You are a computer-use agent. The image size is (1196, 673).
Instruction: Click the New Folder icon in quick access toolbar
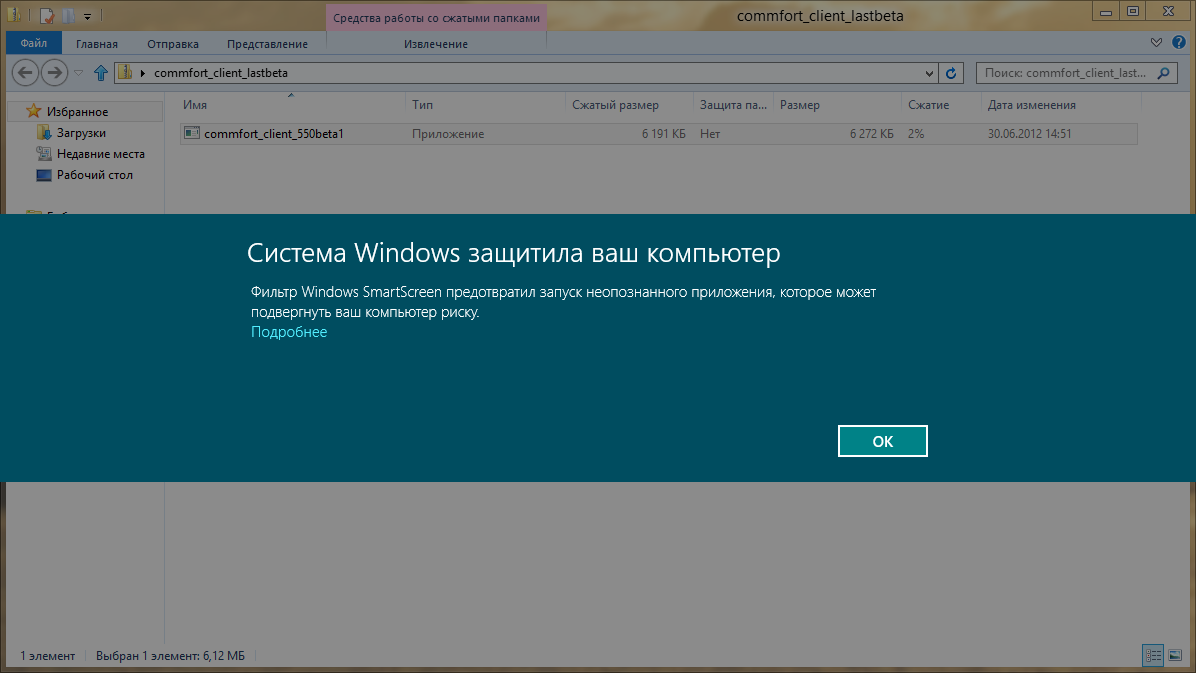point(67,15)
